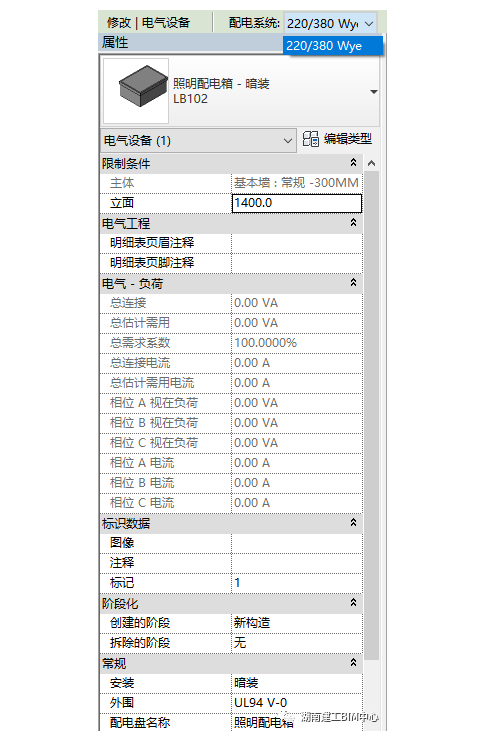Click the 立面 parameter label
The height and width of the screenshot is (737, 503).
[122, 203]
